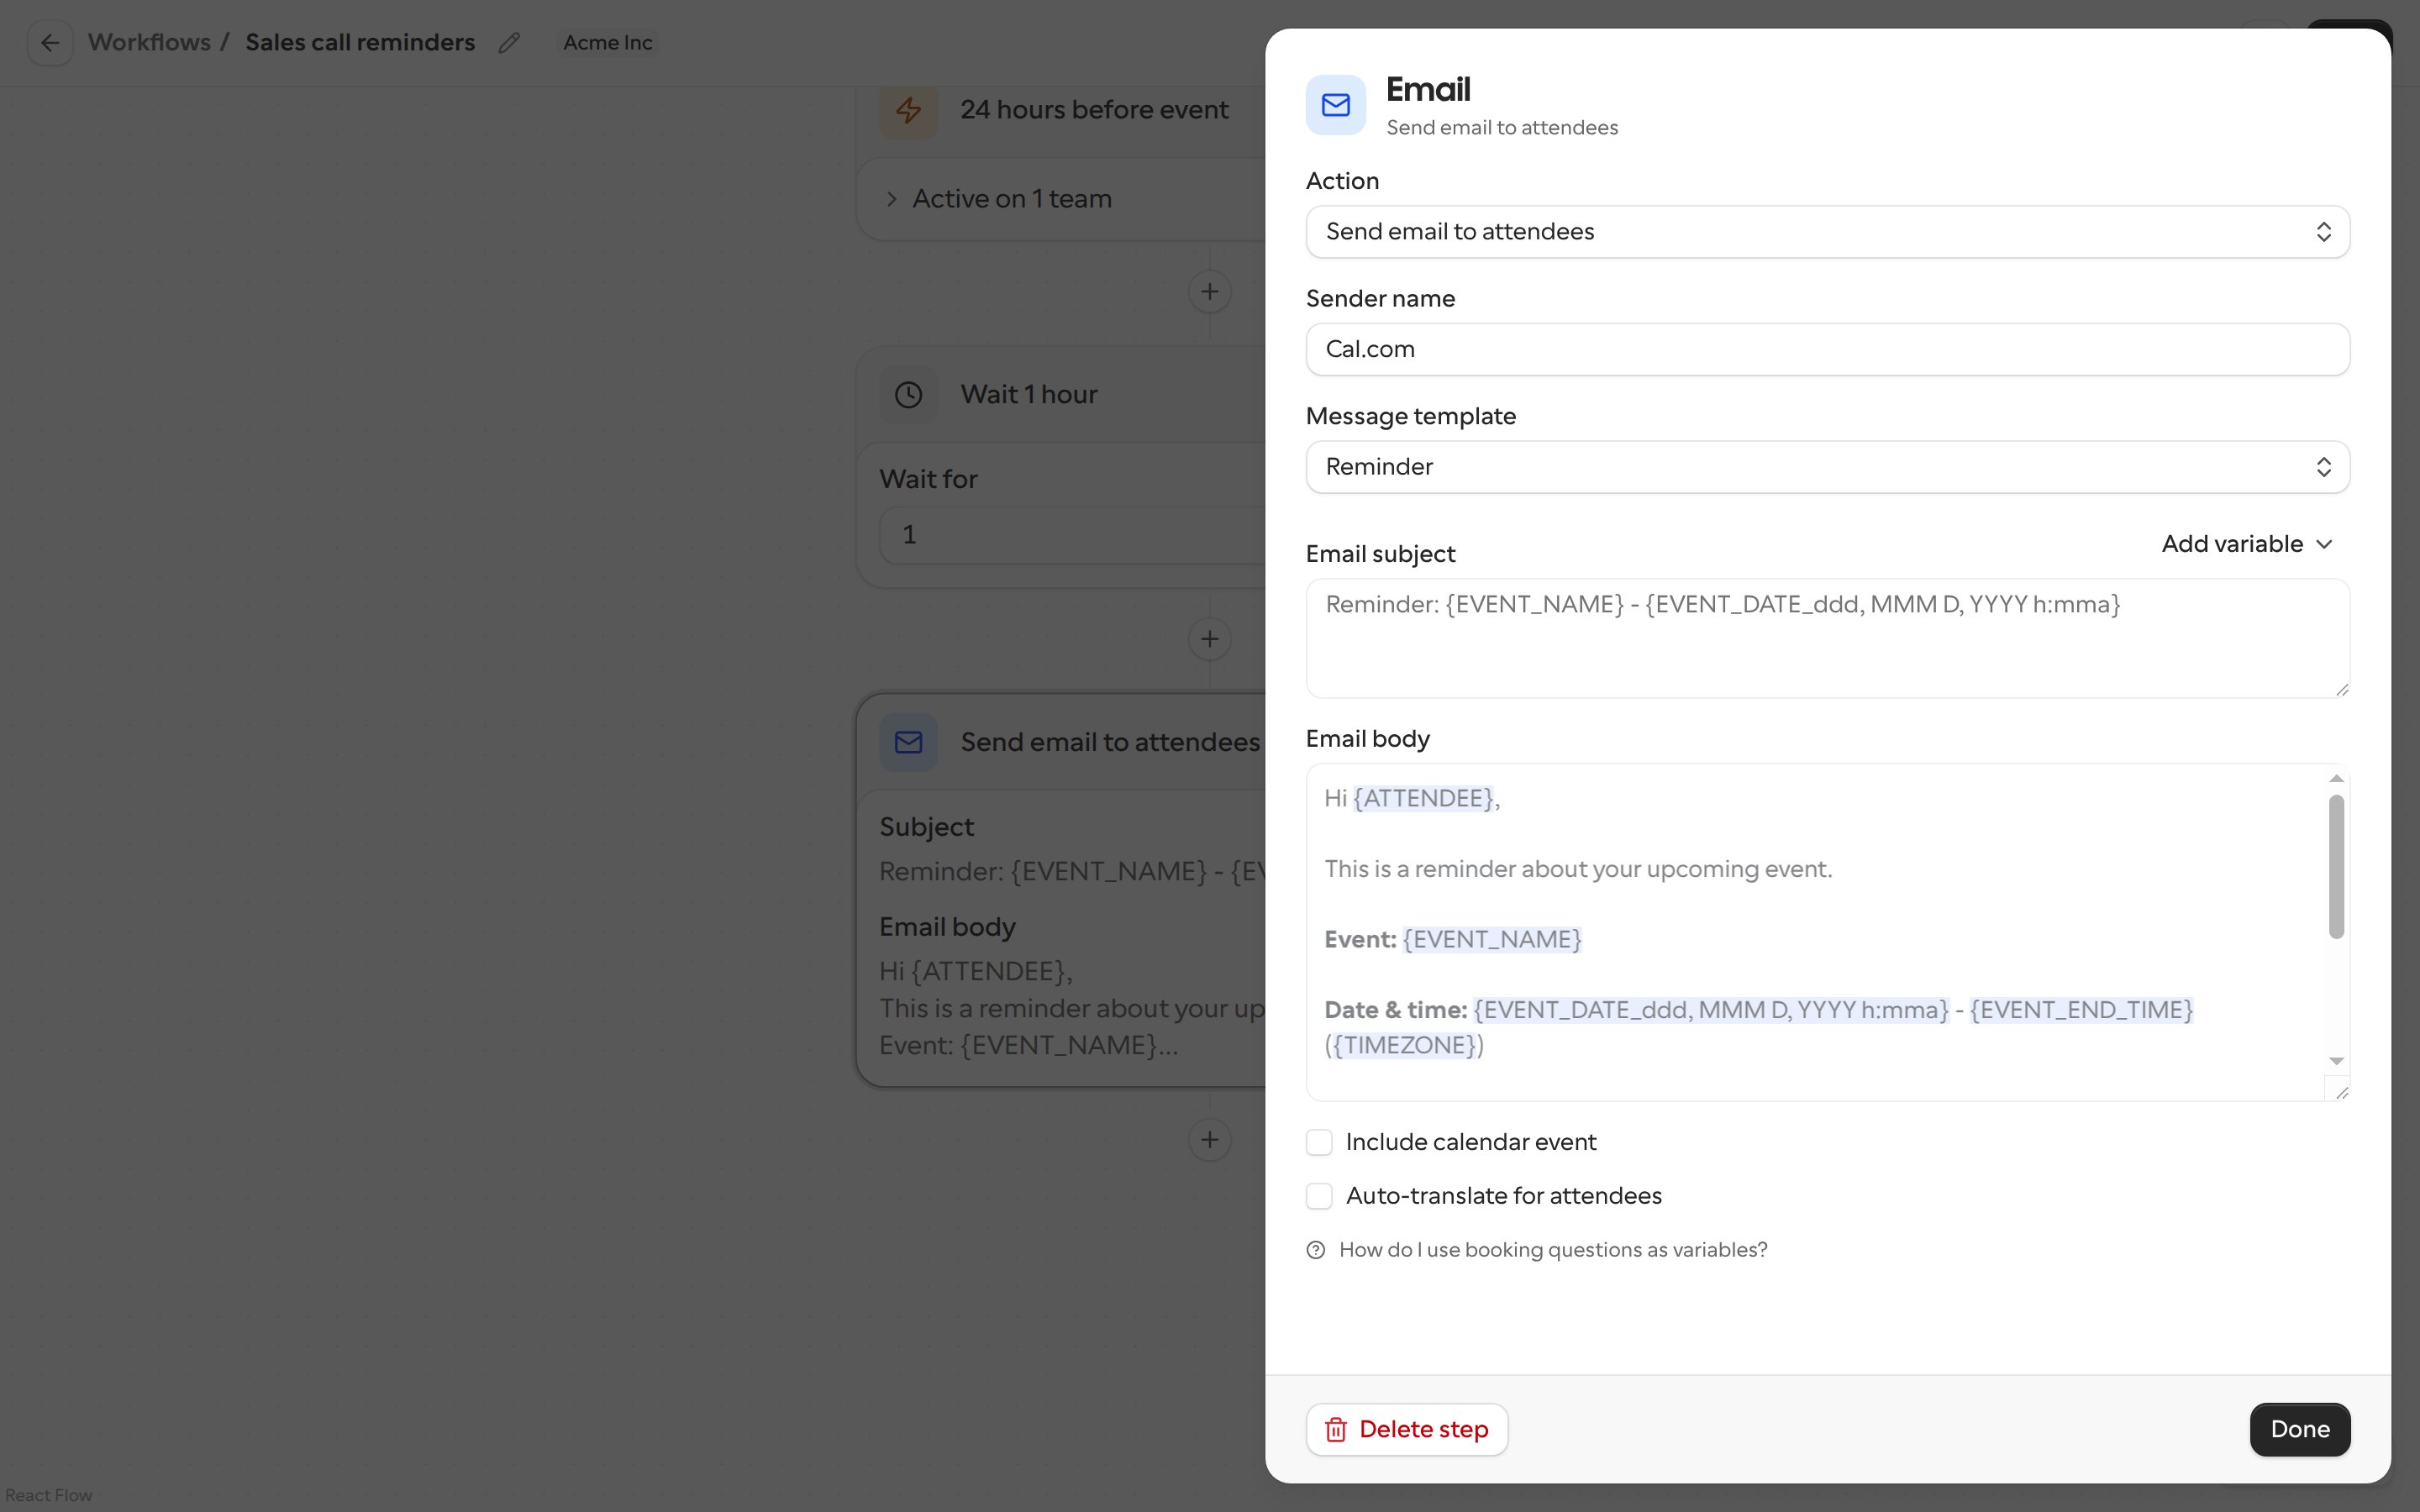The image size is (2420, 1512).
Task: Select the Wait 1 hour node title
Action: [x=1029, y=395]
